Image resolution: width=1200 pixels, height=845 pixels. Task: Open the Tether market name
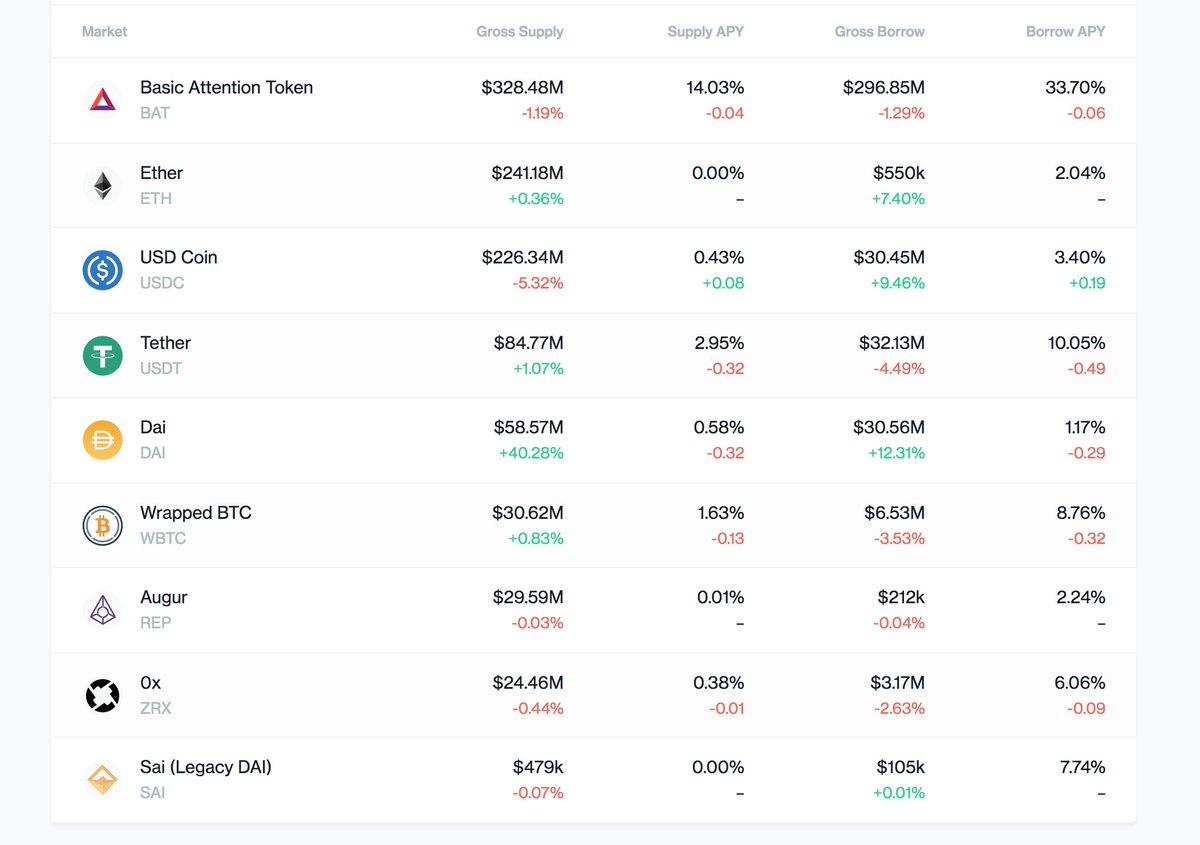coord(165,343)
